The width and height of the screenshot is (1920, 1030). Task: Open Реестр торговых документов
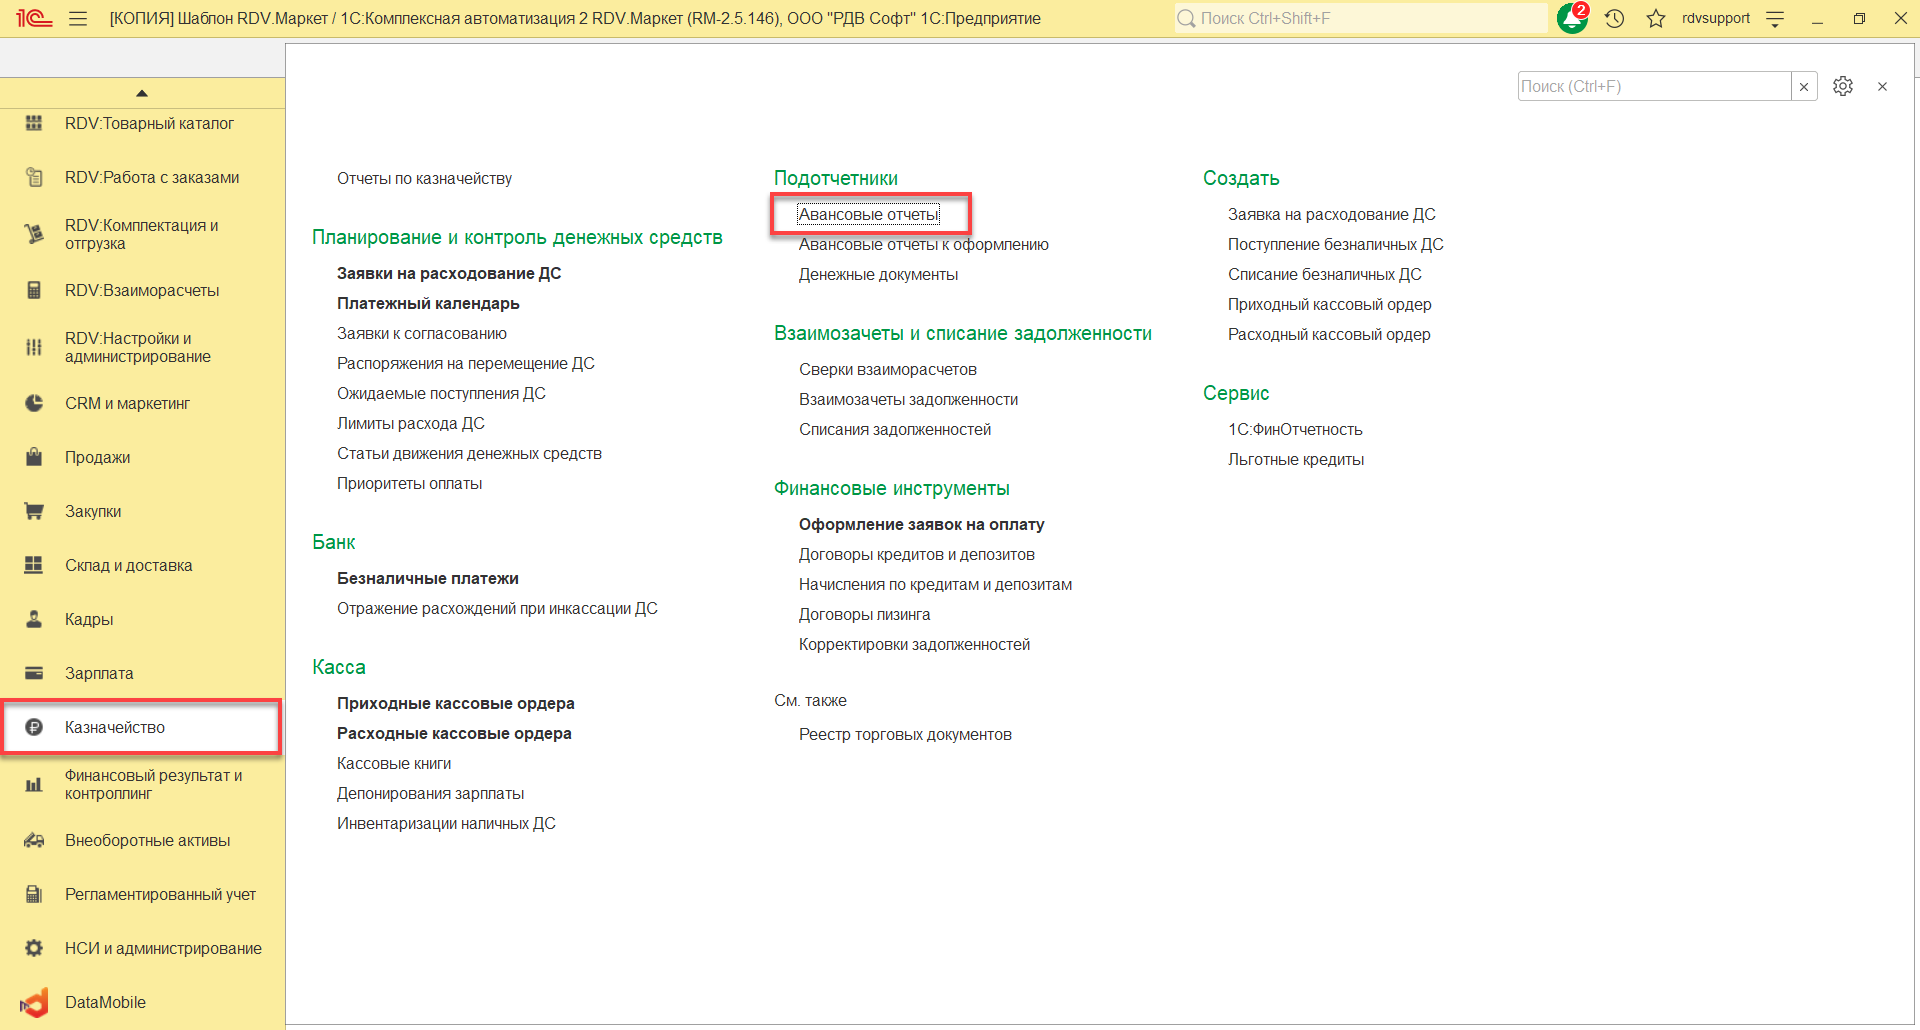click(x=905, y=734)
